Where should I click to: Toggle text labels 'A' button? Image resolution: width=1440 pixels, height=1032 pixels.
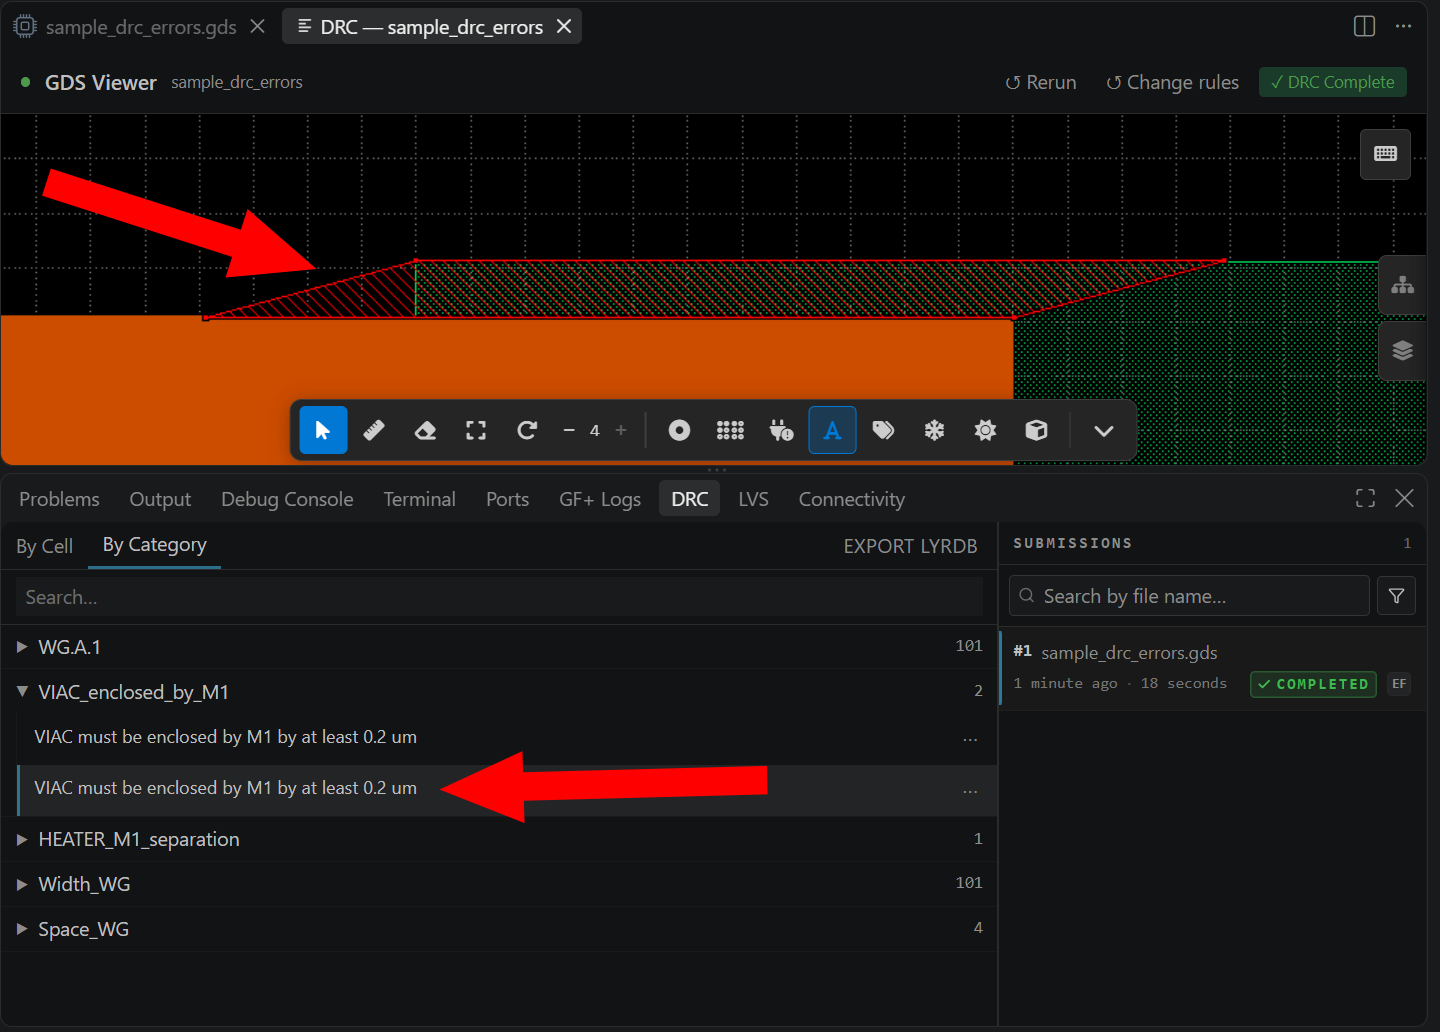click(832, 430)
